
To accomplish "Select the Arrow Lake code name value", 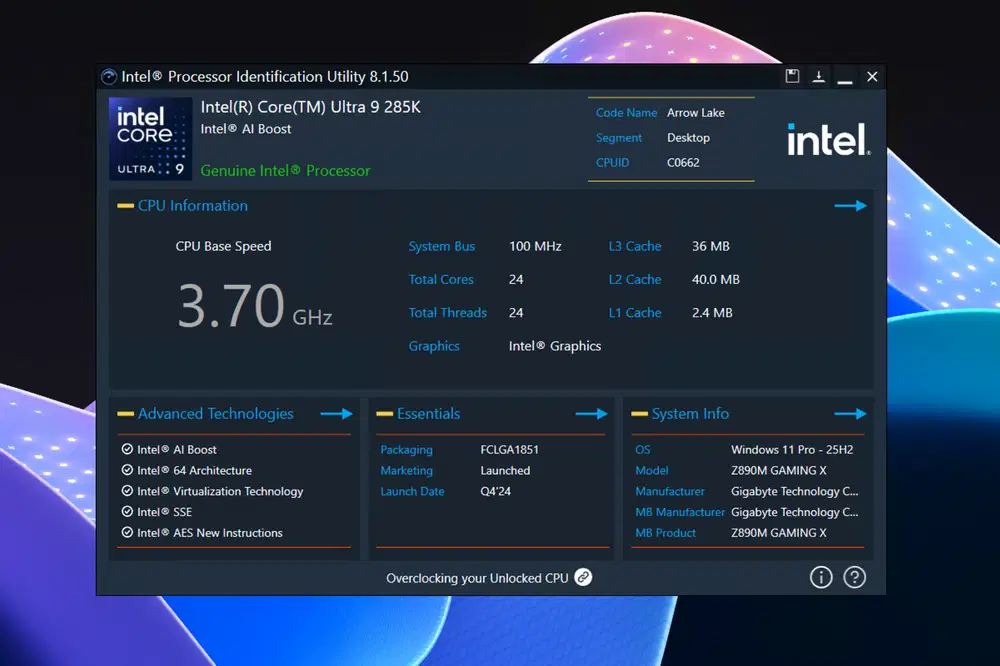I will pyautogui.click(x=696, y=113).
